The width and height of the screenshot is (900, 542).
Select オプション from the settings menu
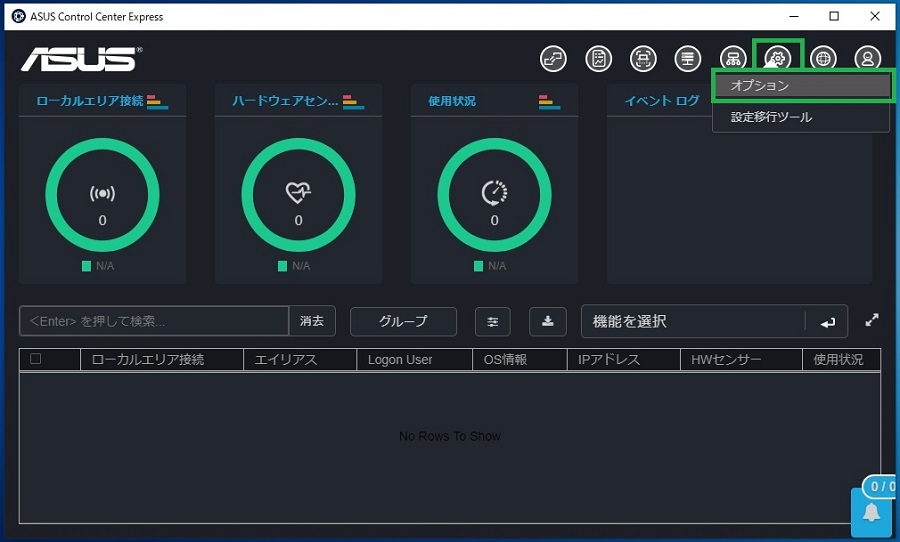click(x=801, y=86)
